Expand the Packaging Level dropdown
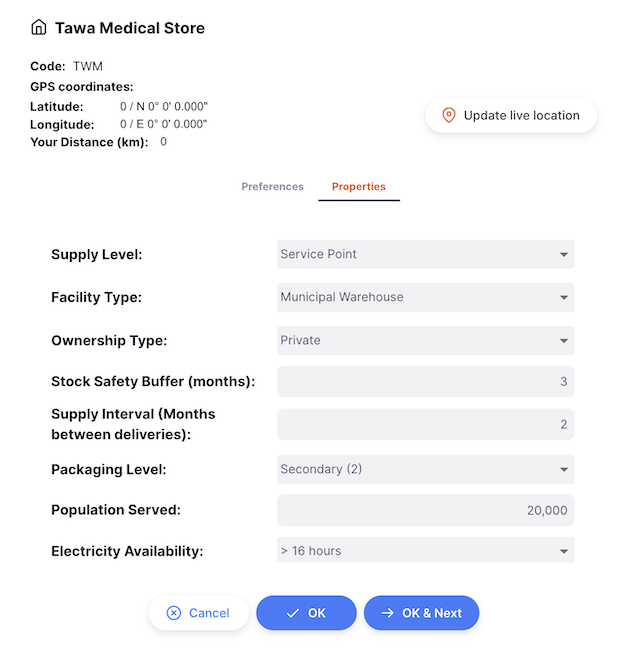The height and width of the screenshot is (648, 644). click(425, 469)
